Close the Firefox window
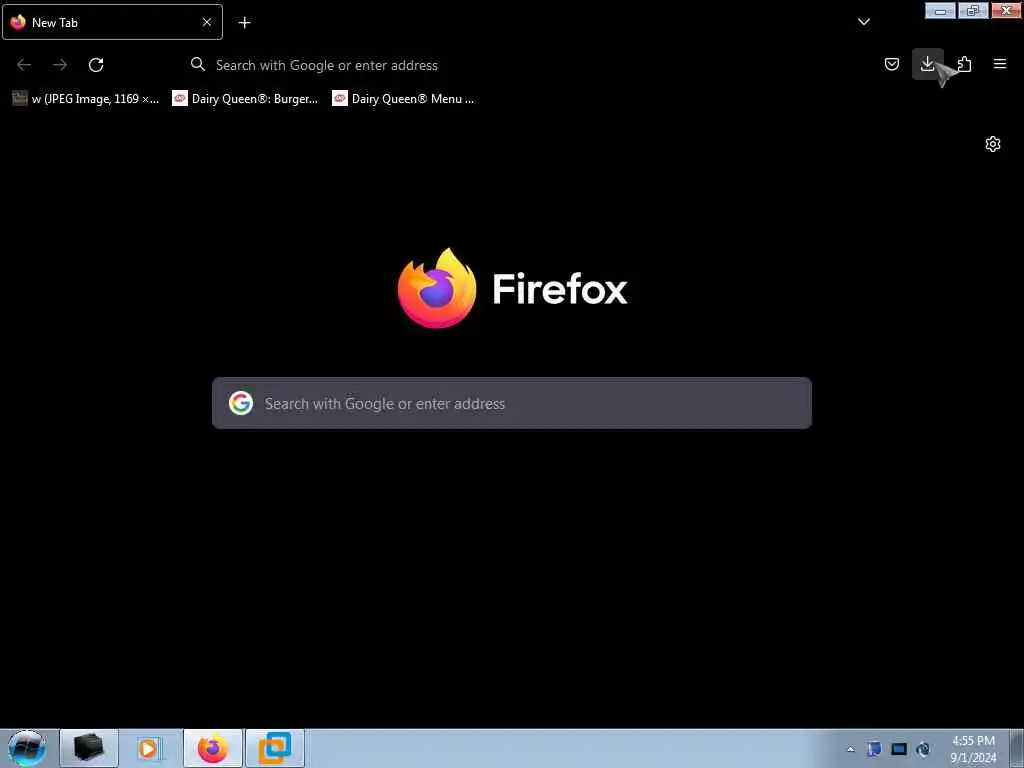The image size is (1024, 768). [1006, 10]
